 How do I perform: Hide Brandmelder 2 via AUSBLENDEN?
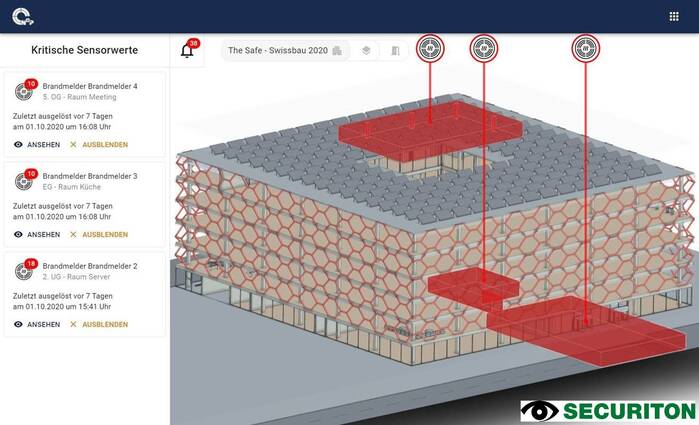[x=99, y=324]
